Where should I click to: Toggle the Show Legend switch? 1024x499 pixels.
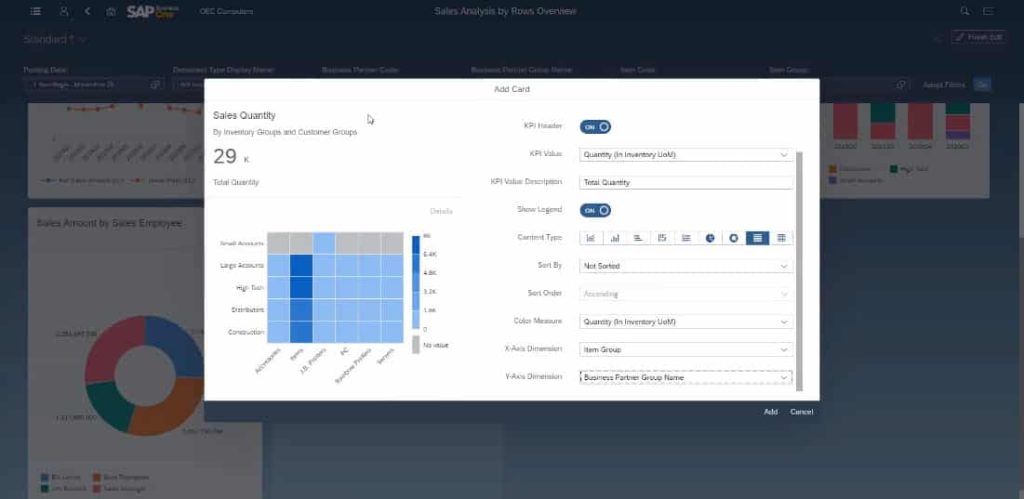point(595,210)
